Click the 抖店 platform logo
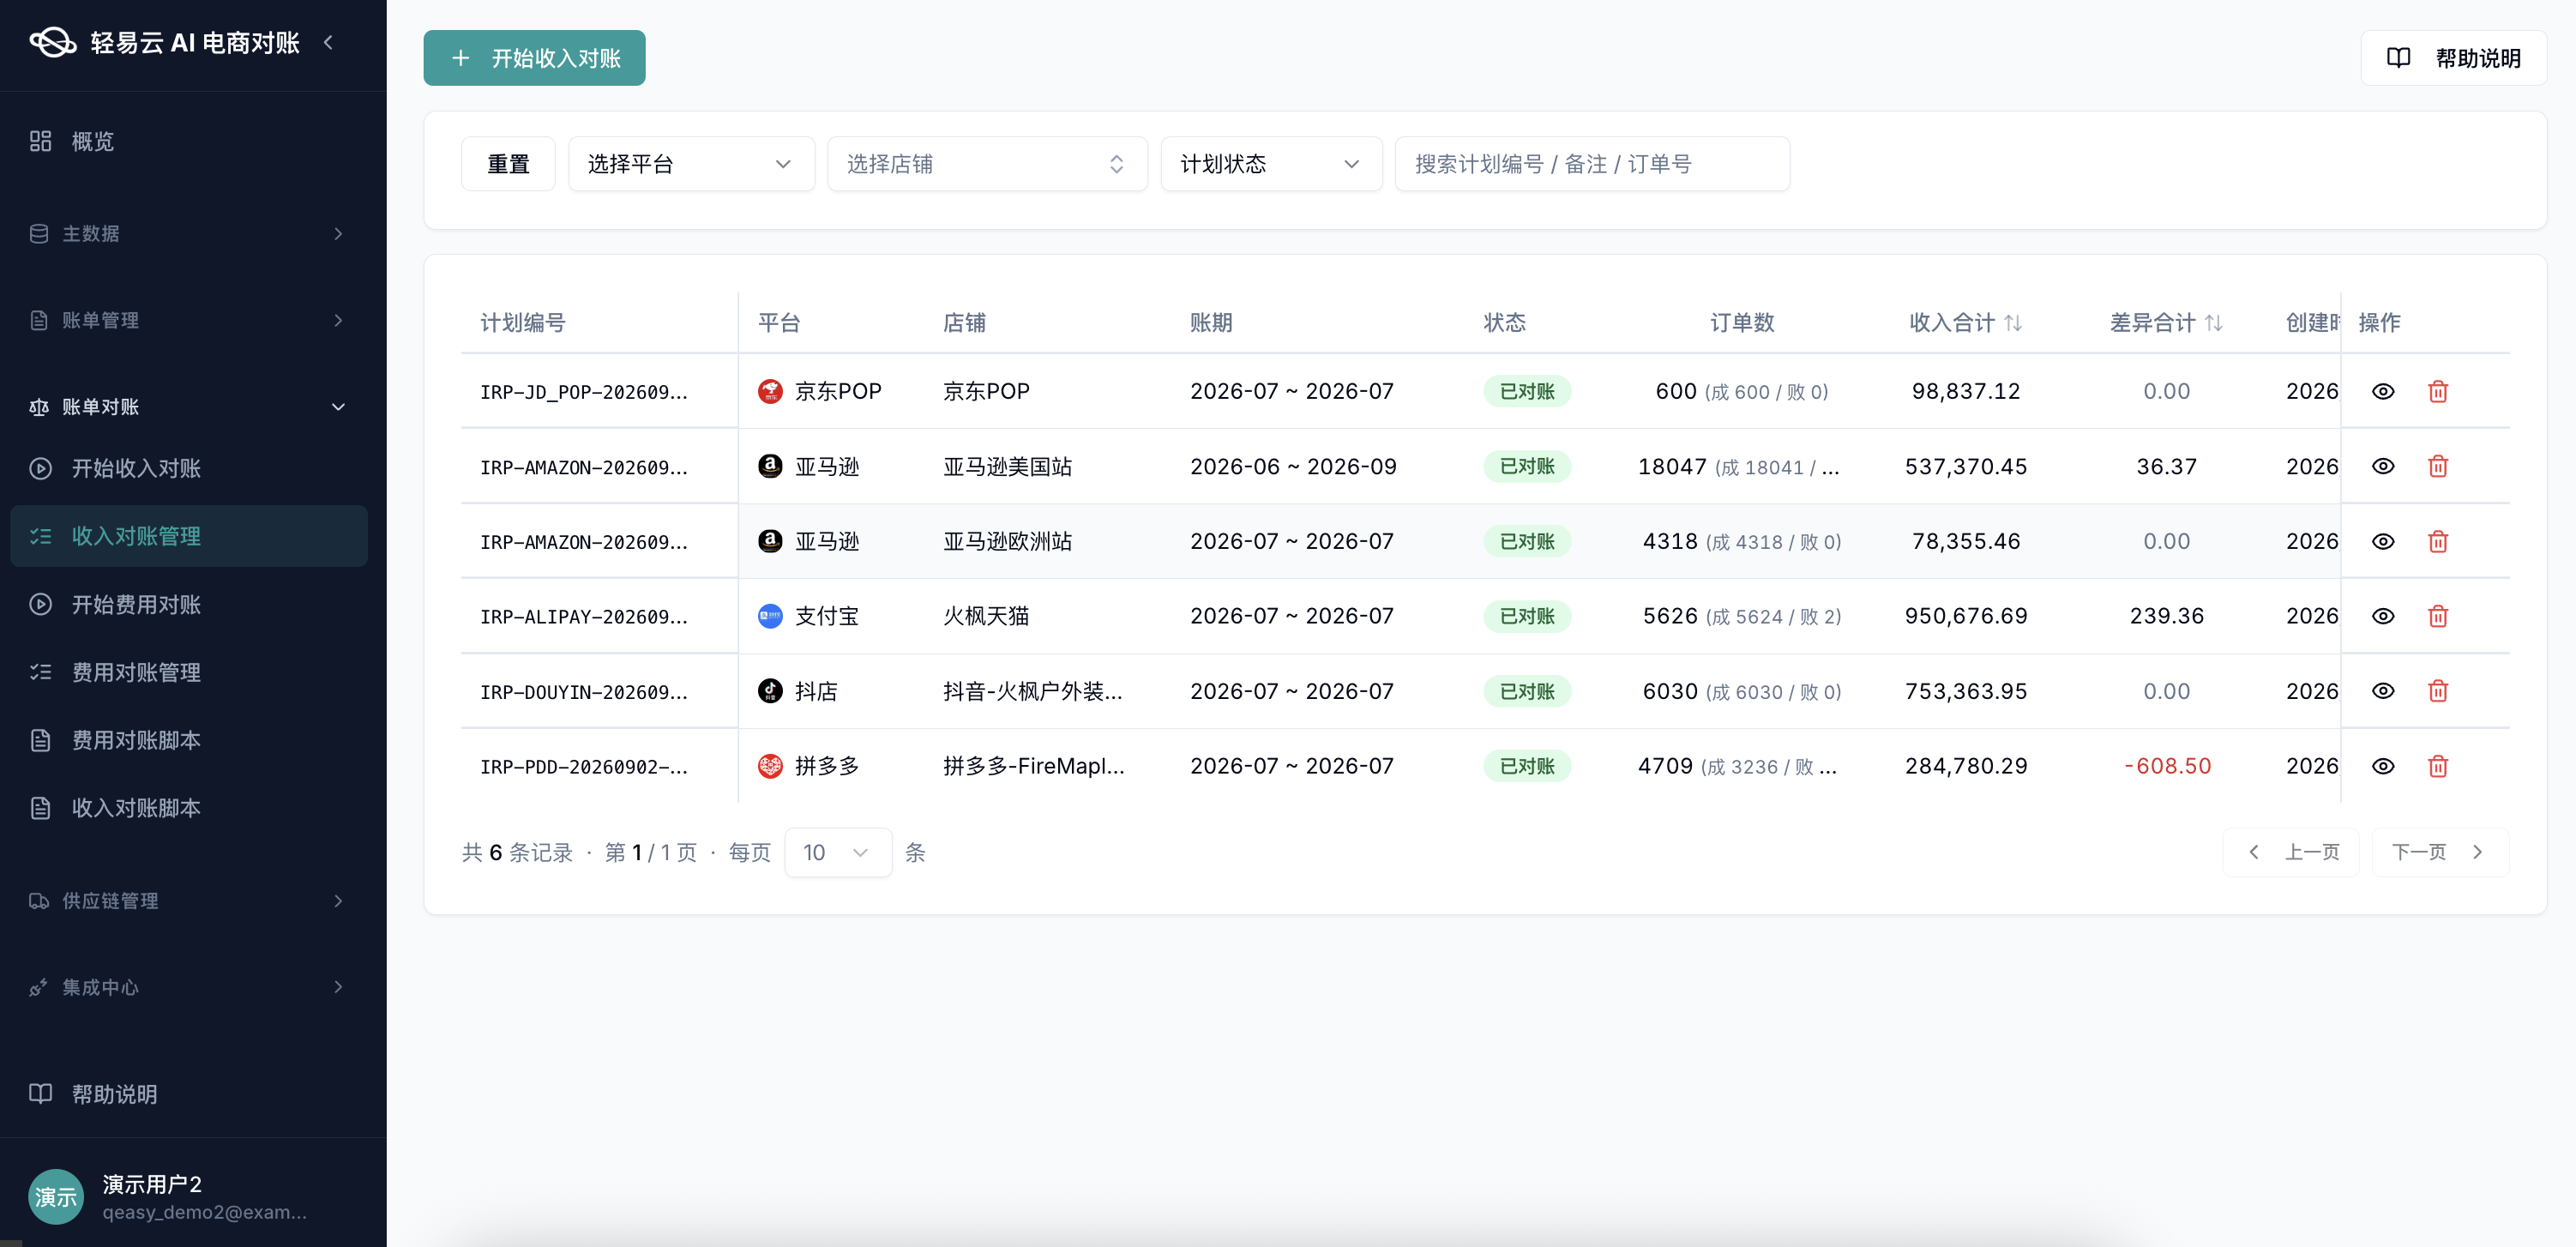This screenshot has height=1247, width=2576. [x=770, y=691]
